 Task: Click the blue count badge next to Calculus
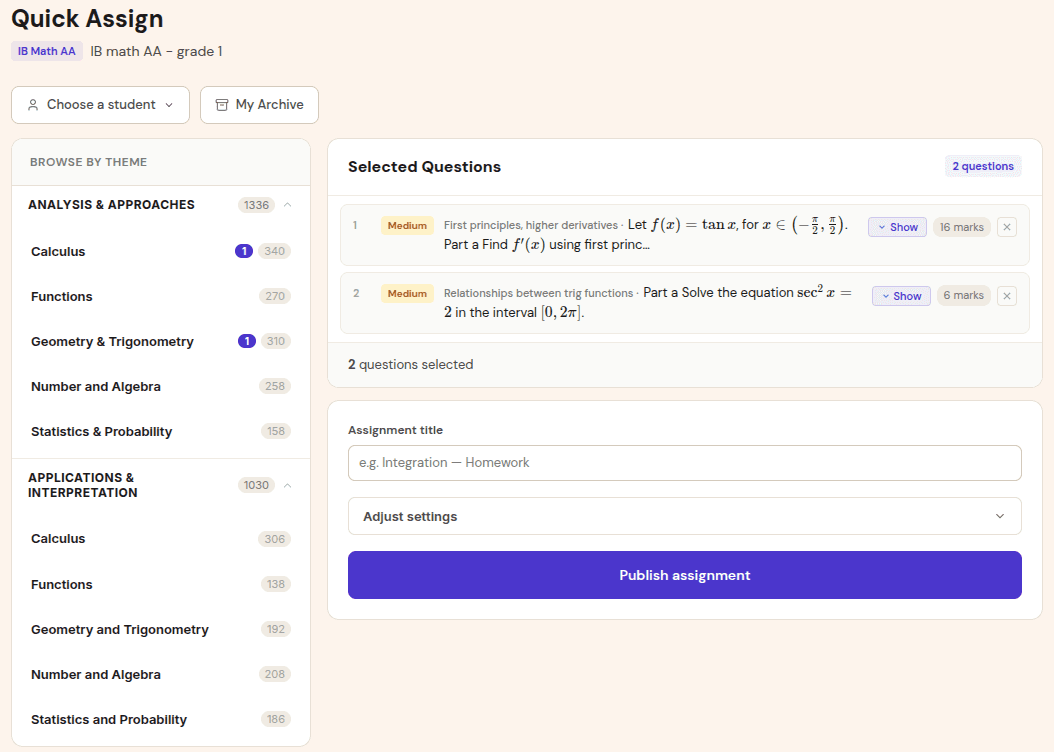click(x=243, y=251)
